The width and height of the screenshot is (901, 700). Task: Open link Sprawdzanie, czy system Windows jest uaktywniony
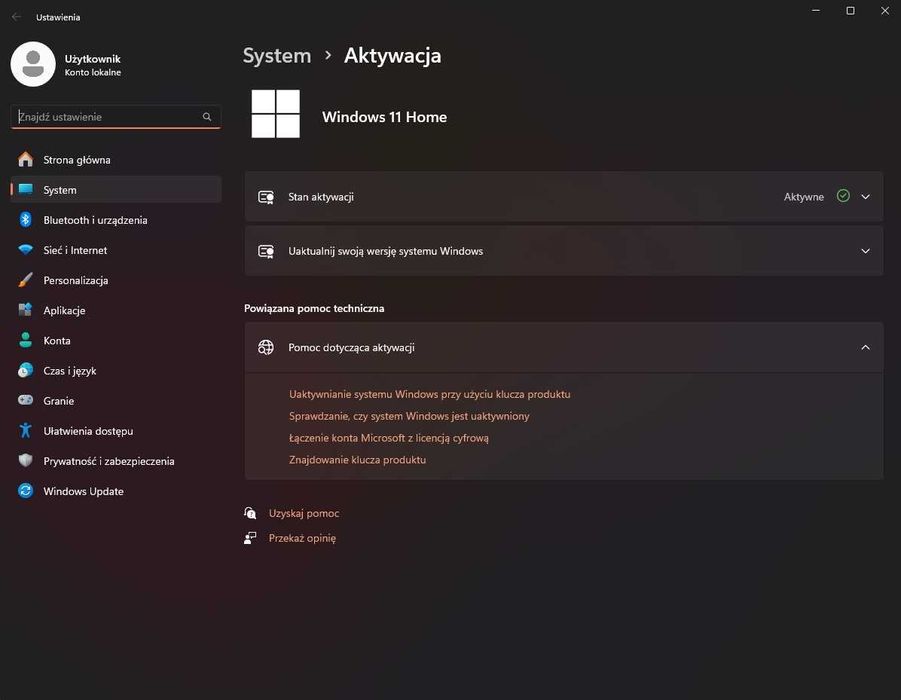pyautogui.click(x=409, y=416)
